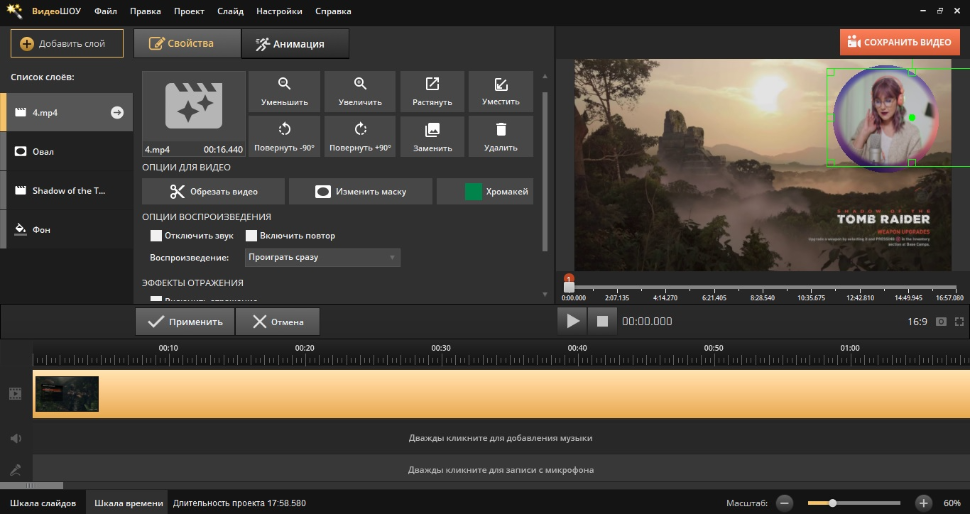The image size is (970, 514).
Task: Click Дважды кликните для добавления музыки track
Action: (x=500, y=438)
